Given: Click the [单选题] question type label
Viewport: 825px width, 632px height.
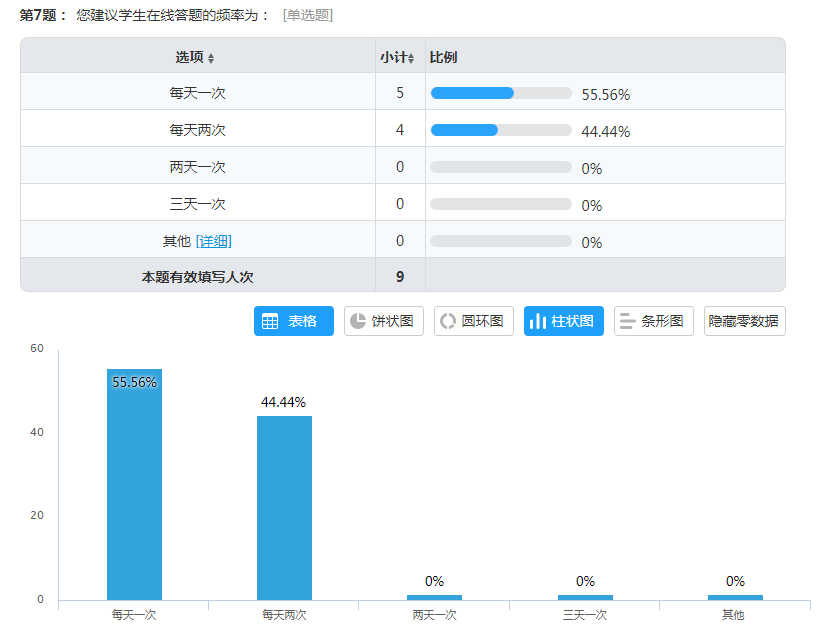Looking at the screenshot, I should point(308,15).
